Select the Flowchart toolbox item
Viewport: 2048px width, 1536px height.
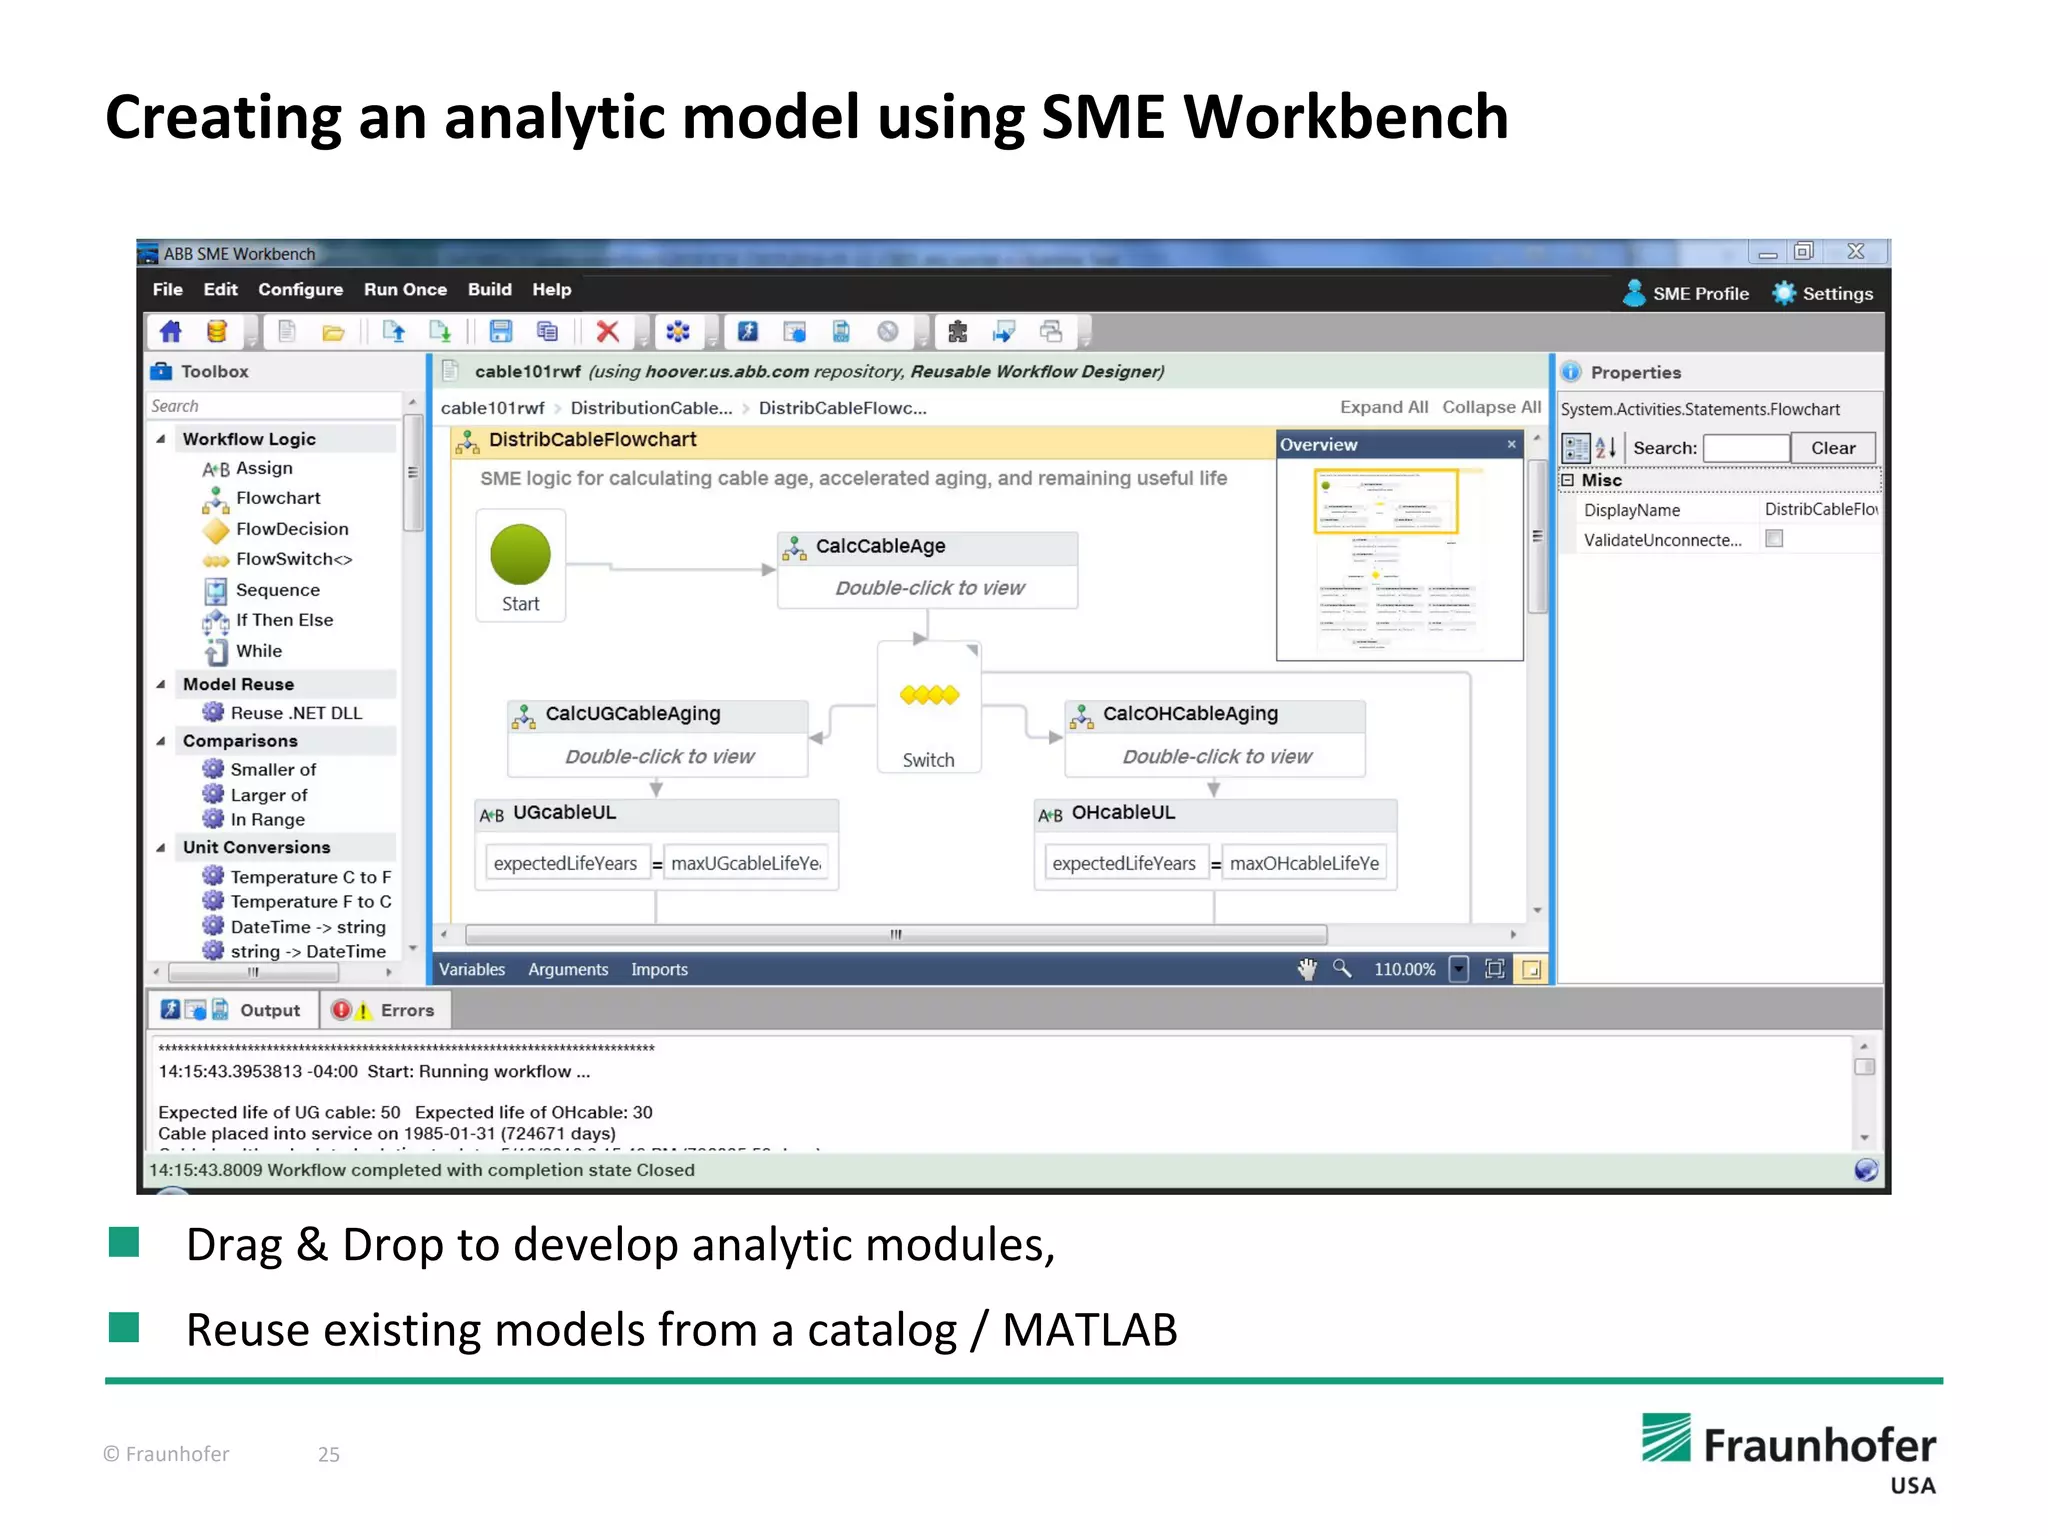tap(262, 498)
